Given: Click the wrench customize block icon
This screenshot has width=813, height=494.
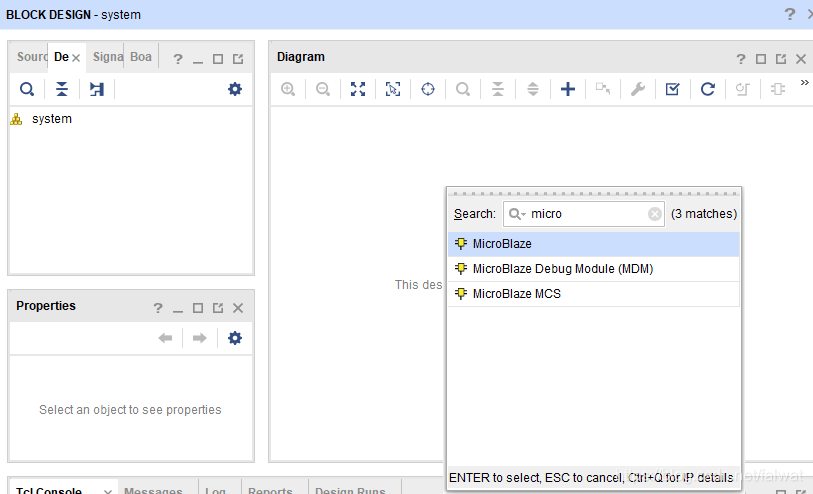Looking at the screenshot, I should 638,89.
